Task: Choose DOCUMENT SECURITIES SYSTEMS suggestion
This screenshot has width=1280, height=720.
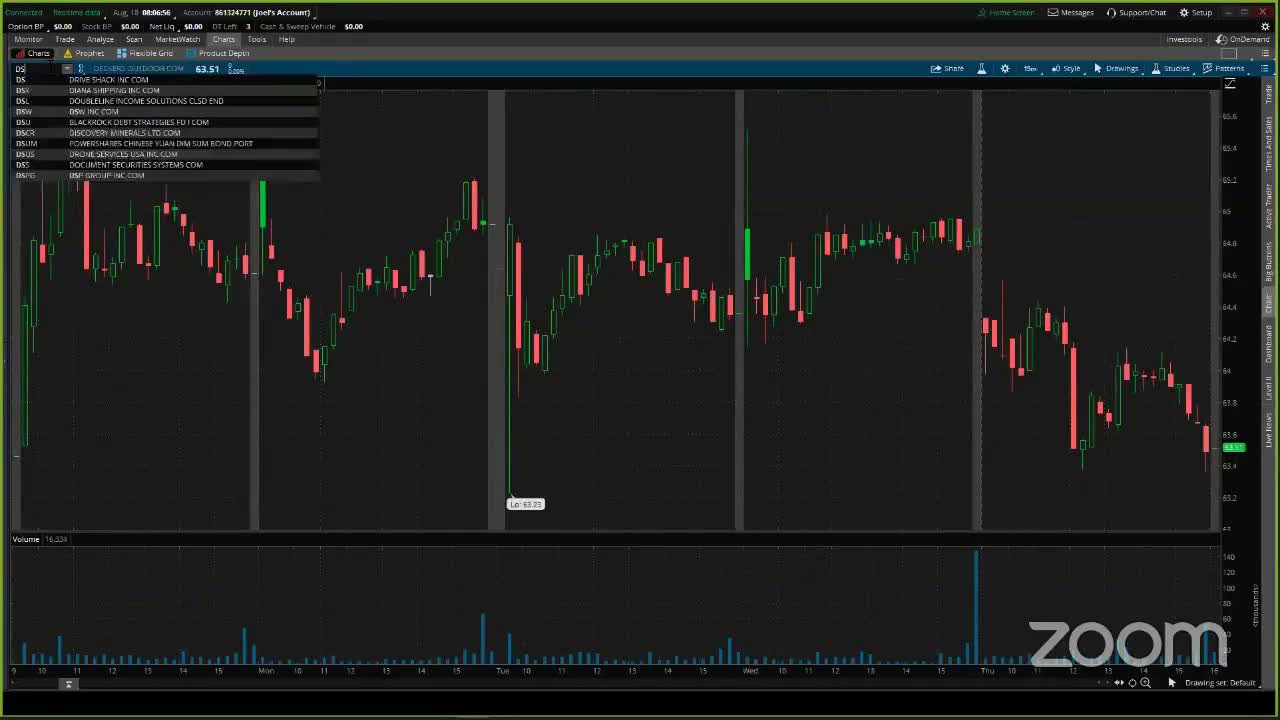Action: (166, 165)
